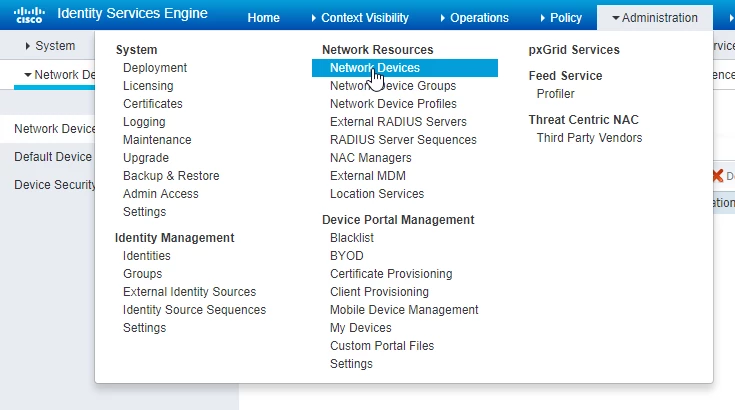735x410 pixels.
Task: Open Logging page
Action: (144, 122)
